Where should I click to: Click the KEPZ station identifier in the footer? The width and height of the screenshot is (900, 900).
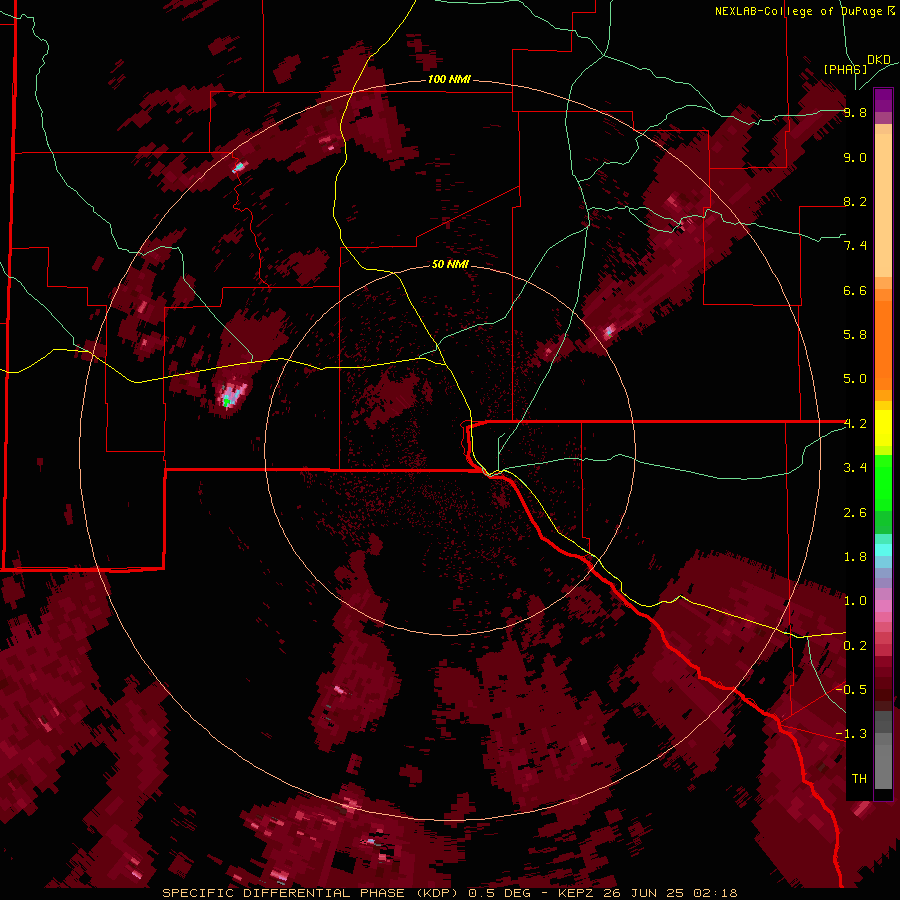click(578, 893)
